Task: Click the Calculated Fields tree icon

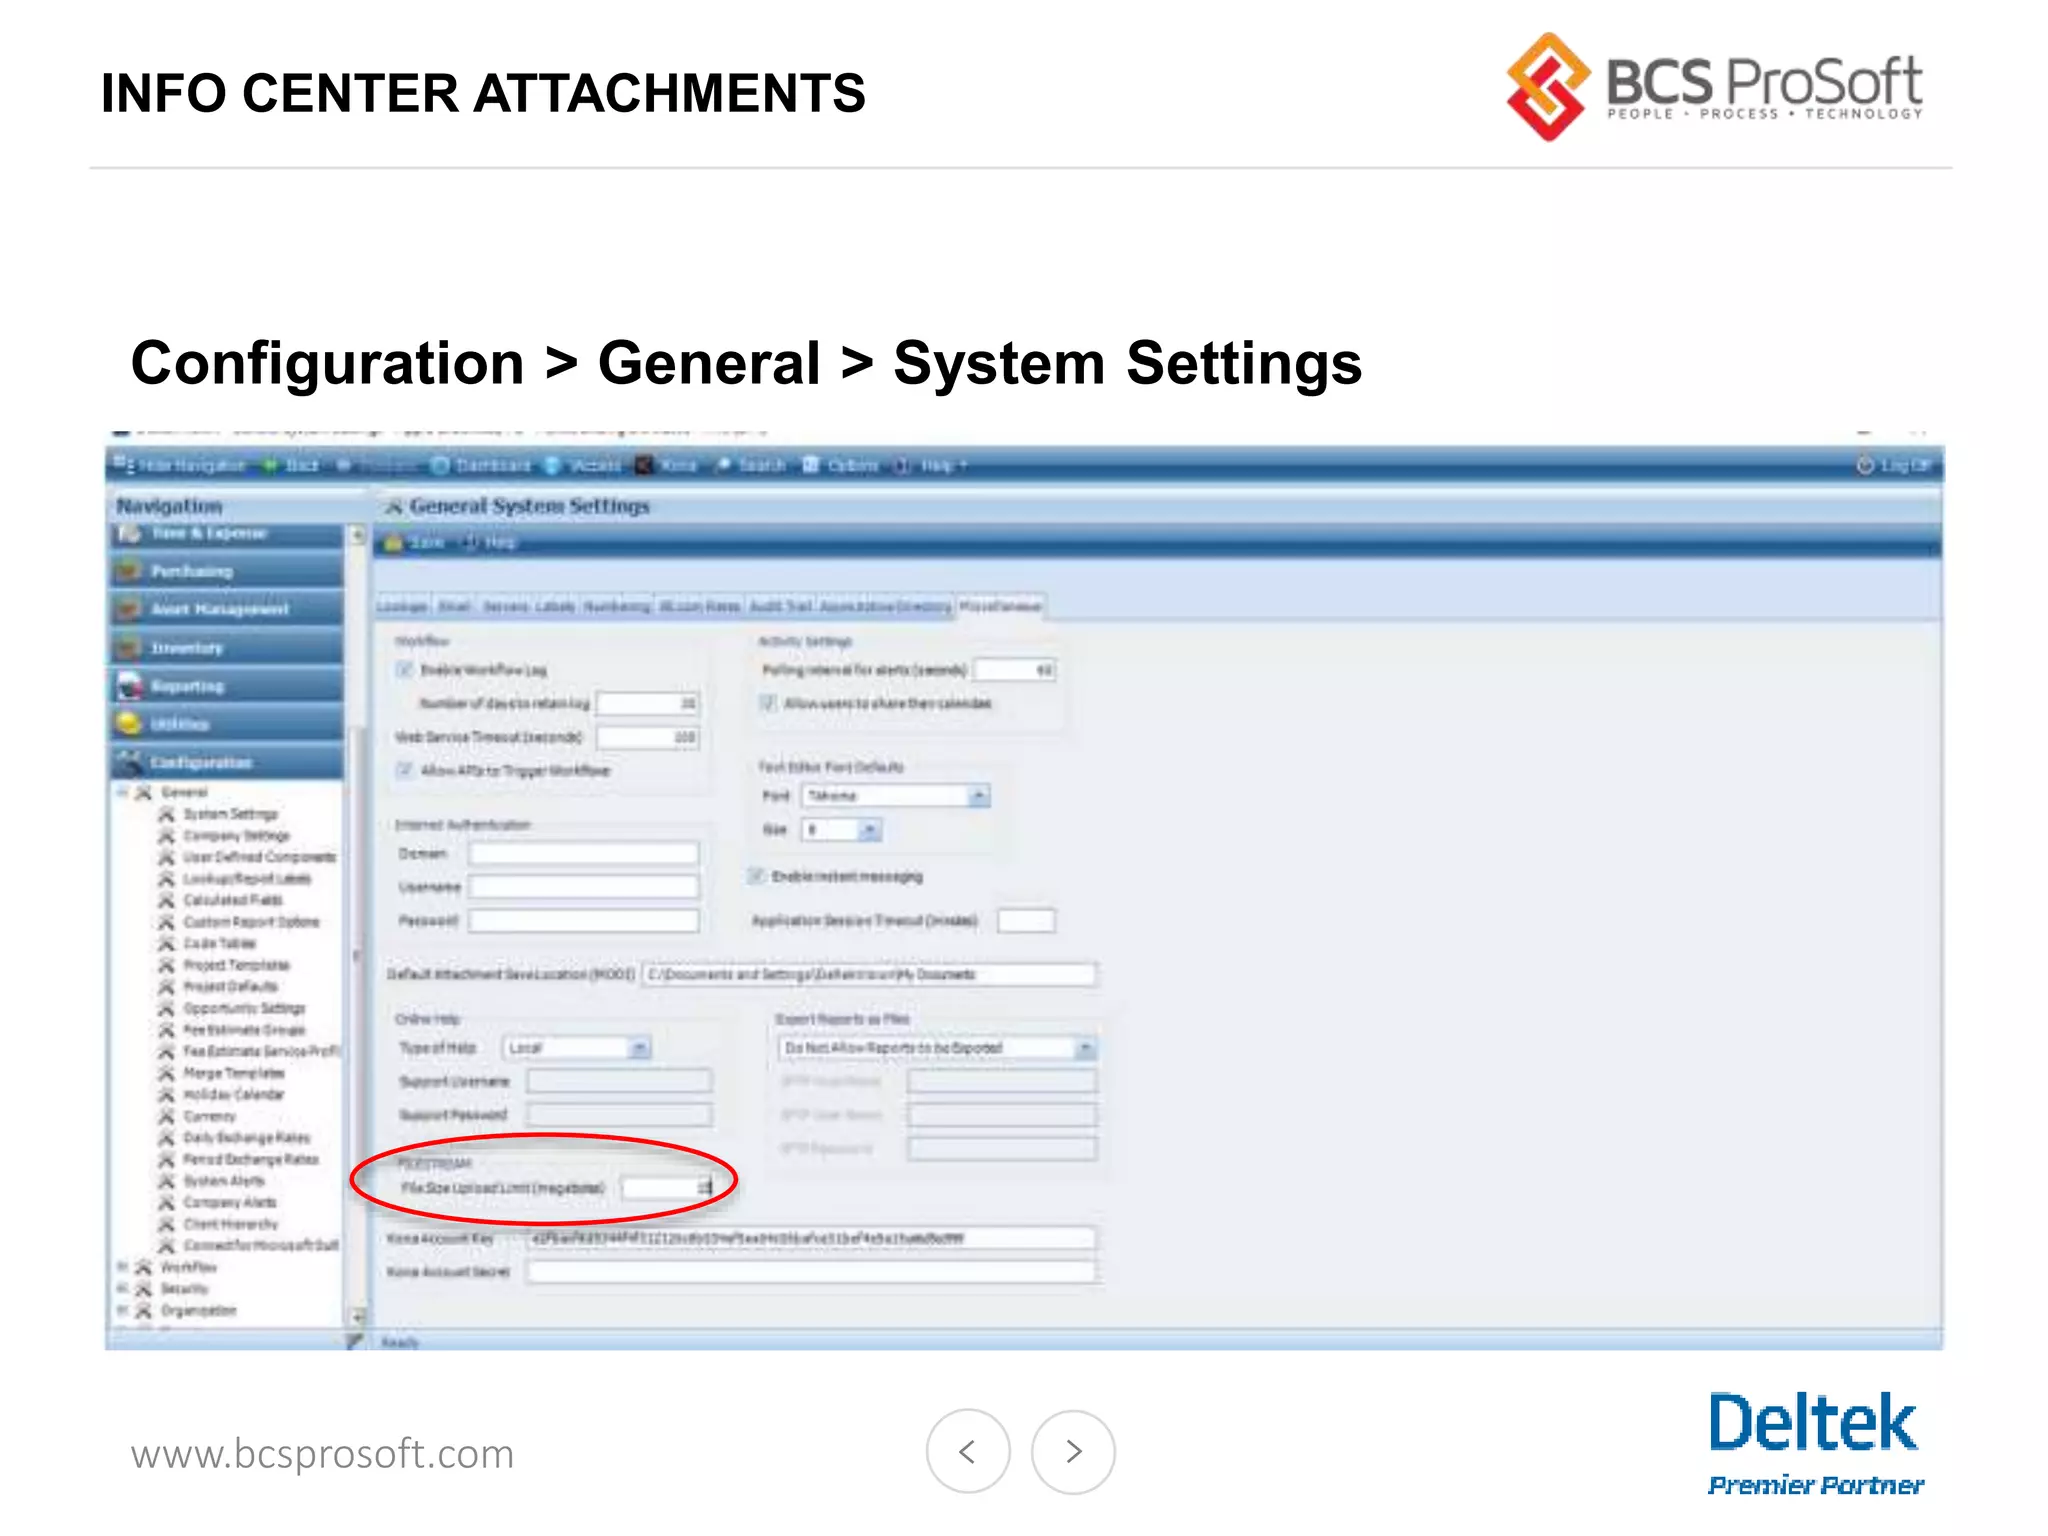Action: [166, 900]
